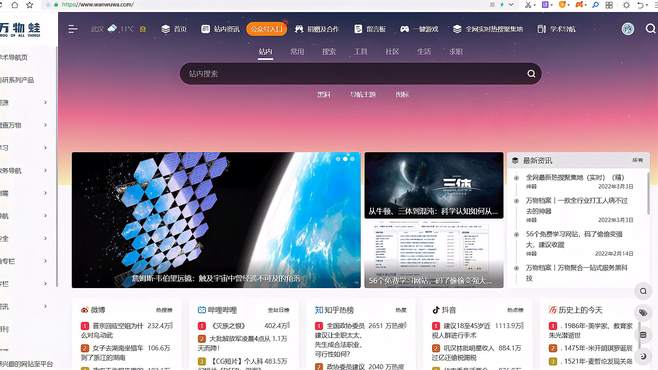Click the floating tag icon button
Screen dimensions: 658x370
click(x=643, y=313)
